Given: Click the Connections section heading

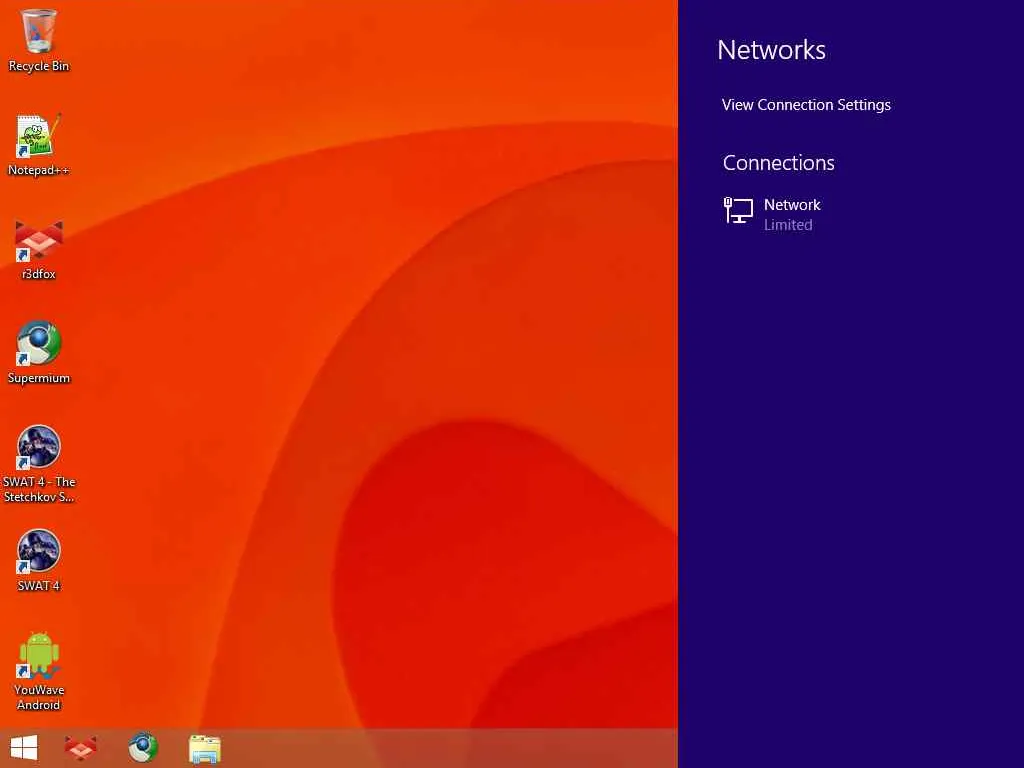Looking at the screenshot, I should tap(778, 163).
